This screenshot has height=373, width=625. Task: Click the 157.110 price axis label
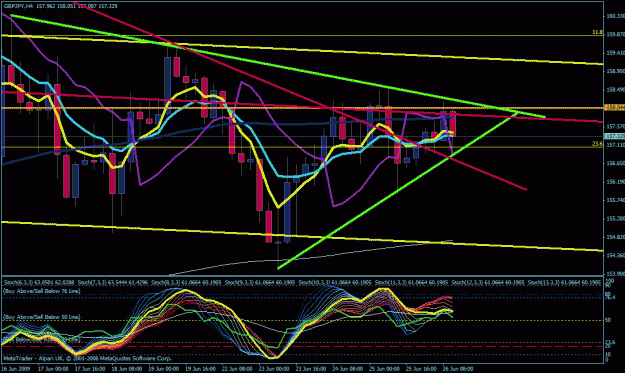[615, 145]
